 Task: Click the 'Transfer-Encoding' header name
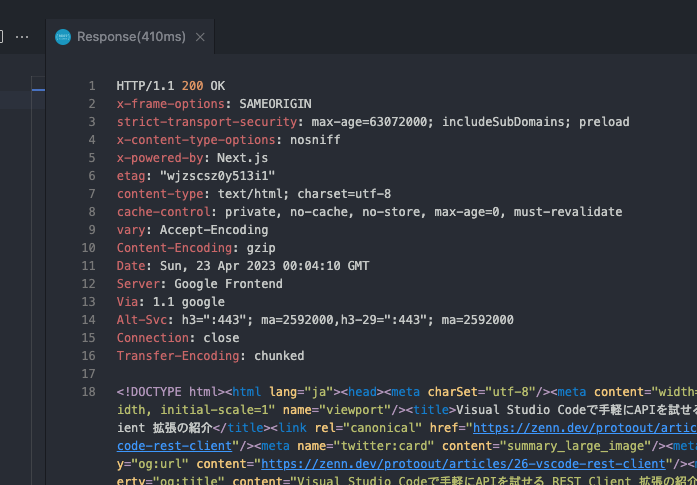click(x=178, y=356)
